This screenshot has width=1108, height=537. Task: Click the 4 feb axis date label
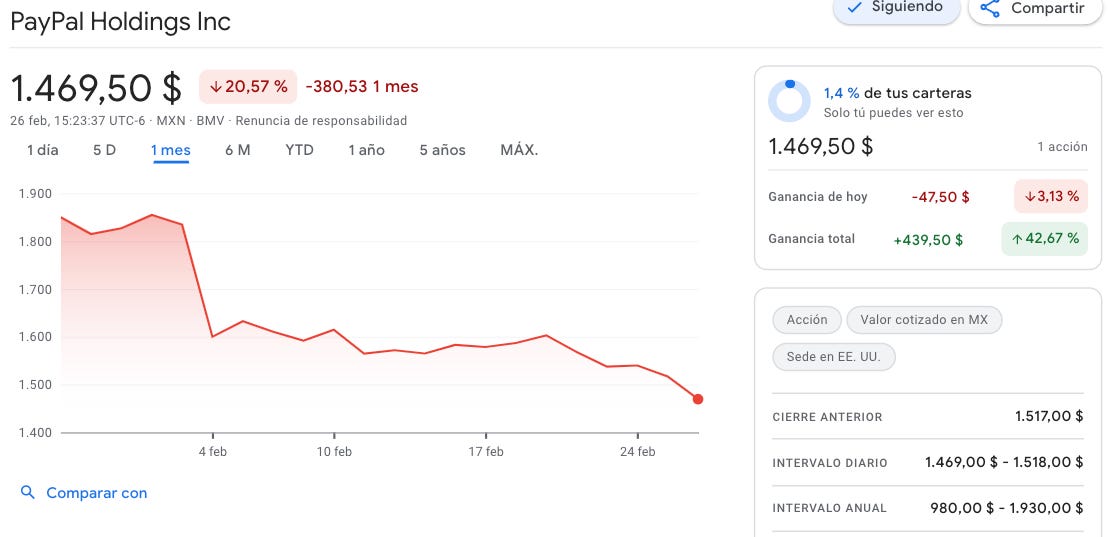213,452
